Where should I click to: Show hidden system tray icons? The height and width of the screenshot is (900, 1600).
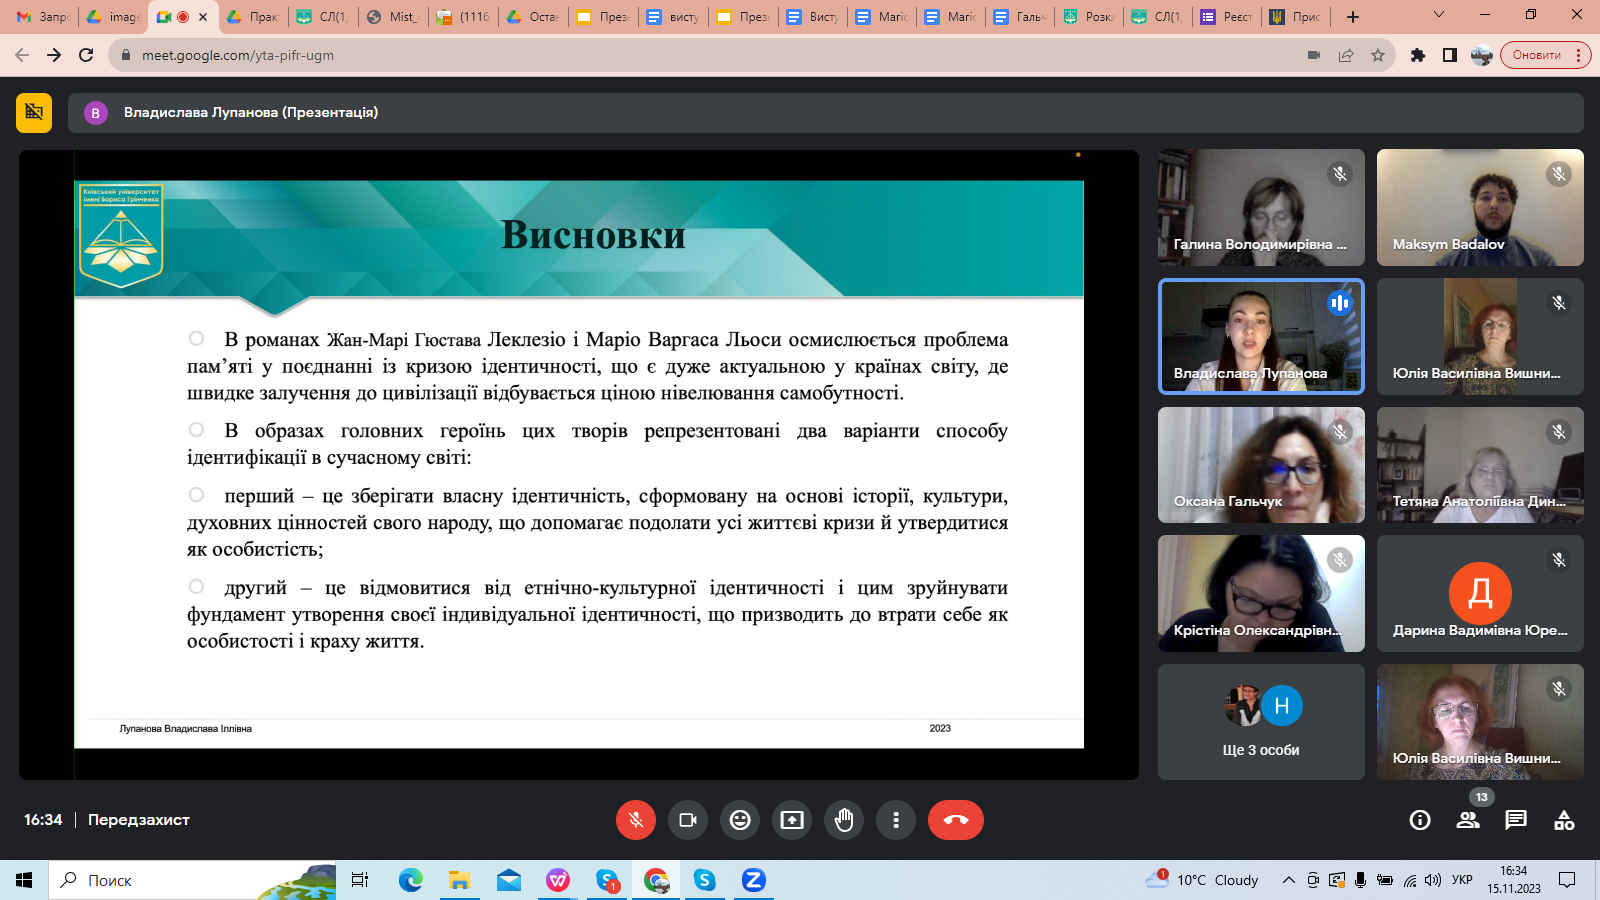(1289, 880)
